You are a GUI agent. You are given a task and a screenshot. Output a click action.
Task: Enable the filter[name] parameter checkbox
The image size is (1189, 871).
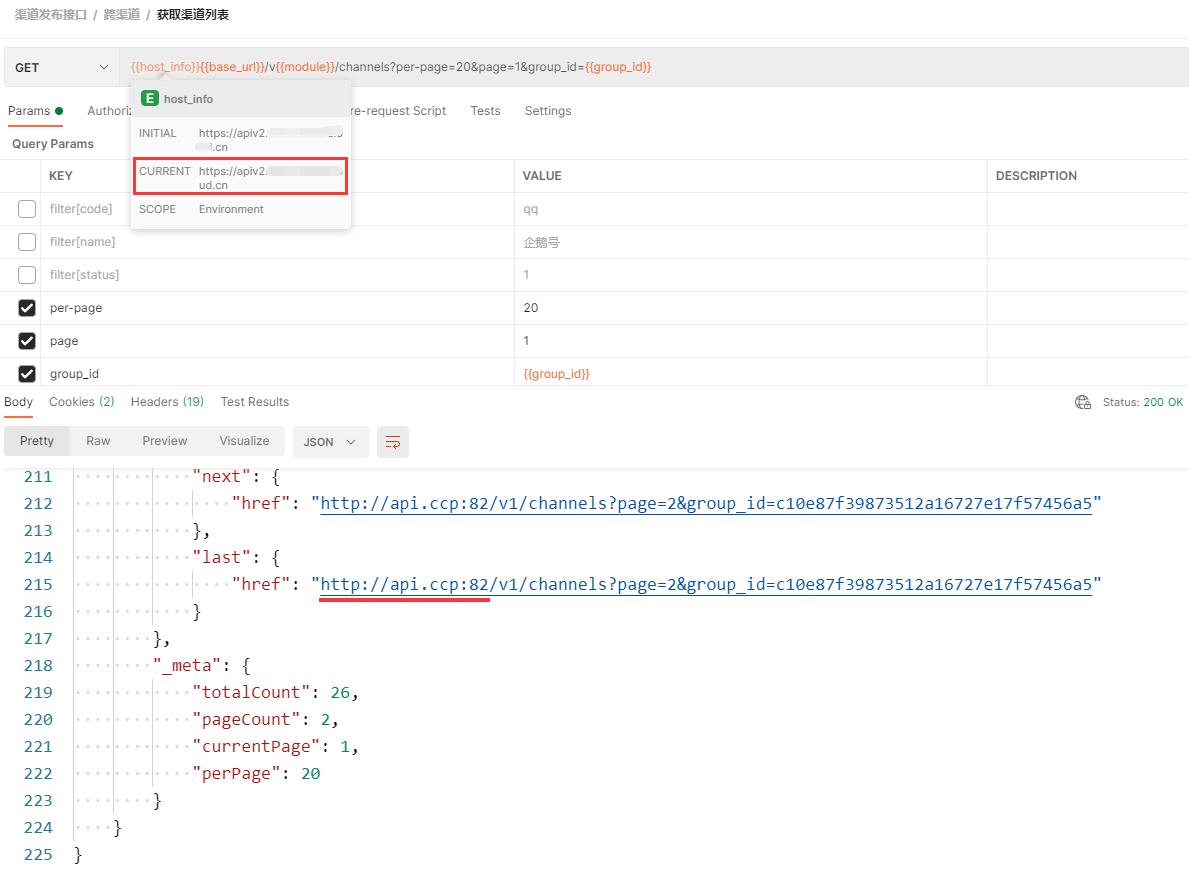point(27,242)
